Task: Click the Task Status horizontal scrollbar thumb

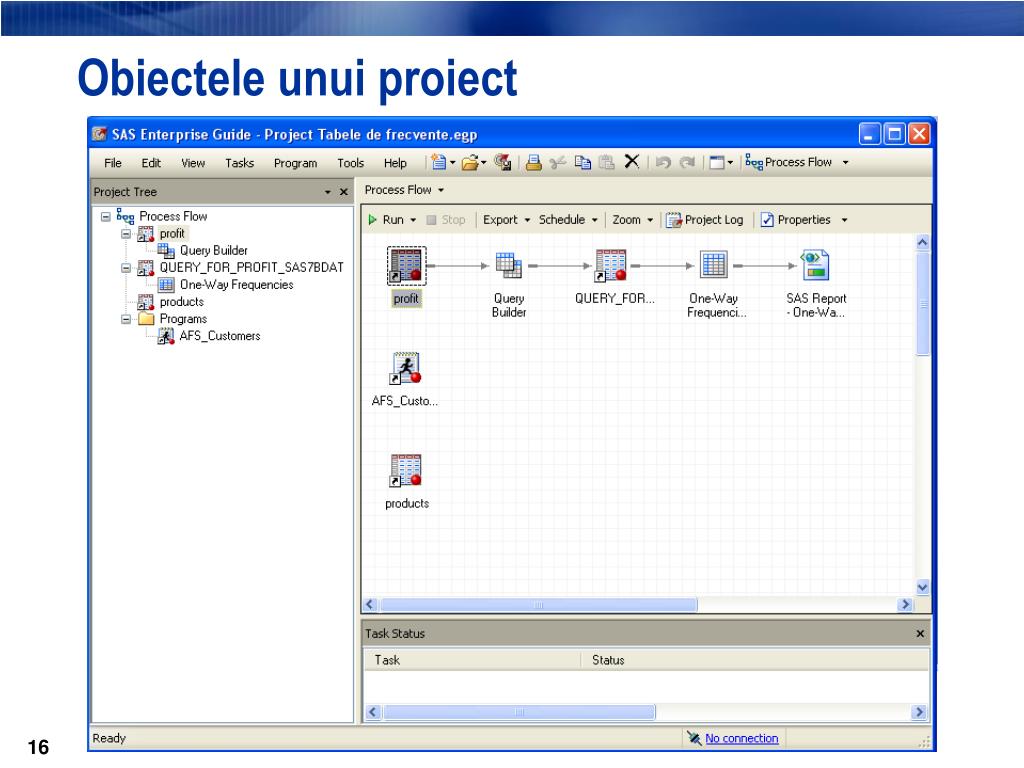Action: (x=520, y=712)
